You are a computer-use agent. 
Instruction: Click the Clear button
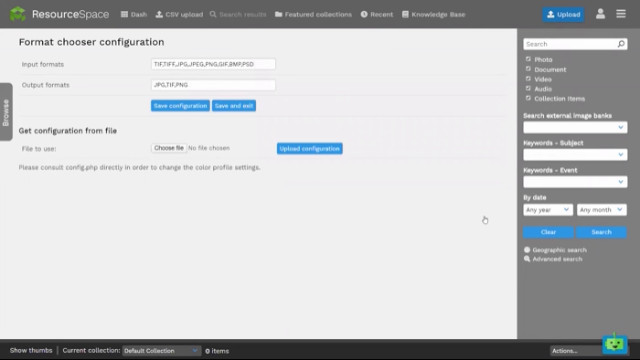(548, 232)
